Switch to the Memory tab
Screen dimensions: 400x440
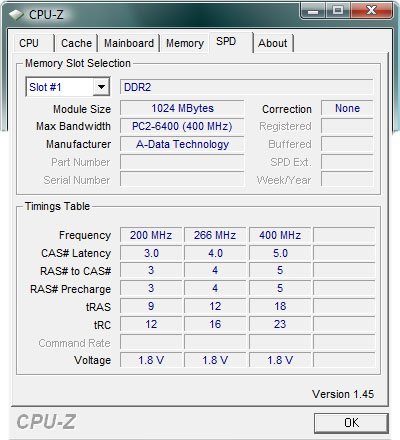pos(185,43)
